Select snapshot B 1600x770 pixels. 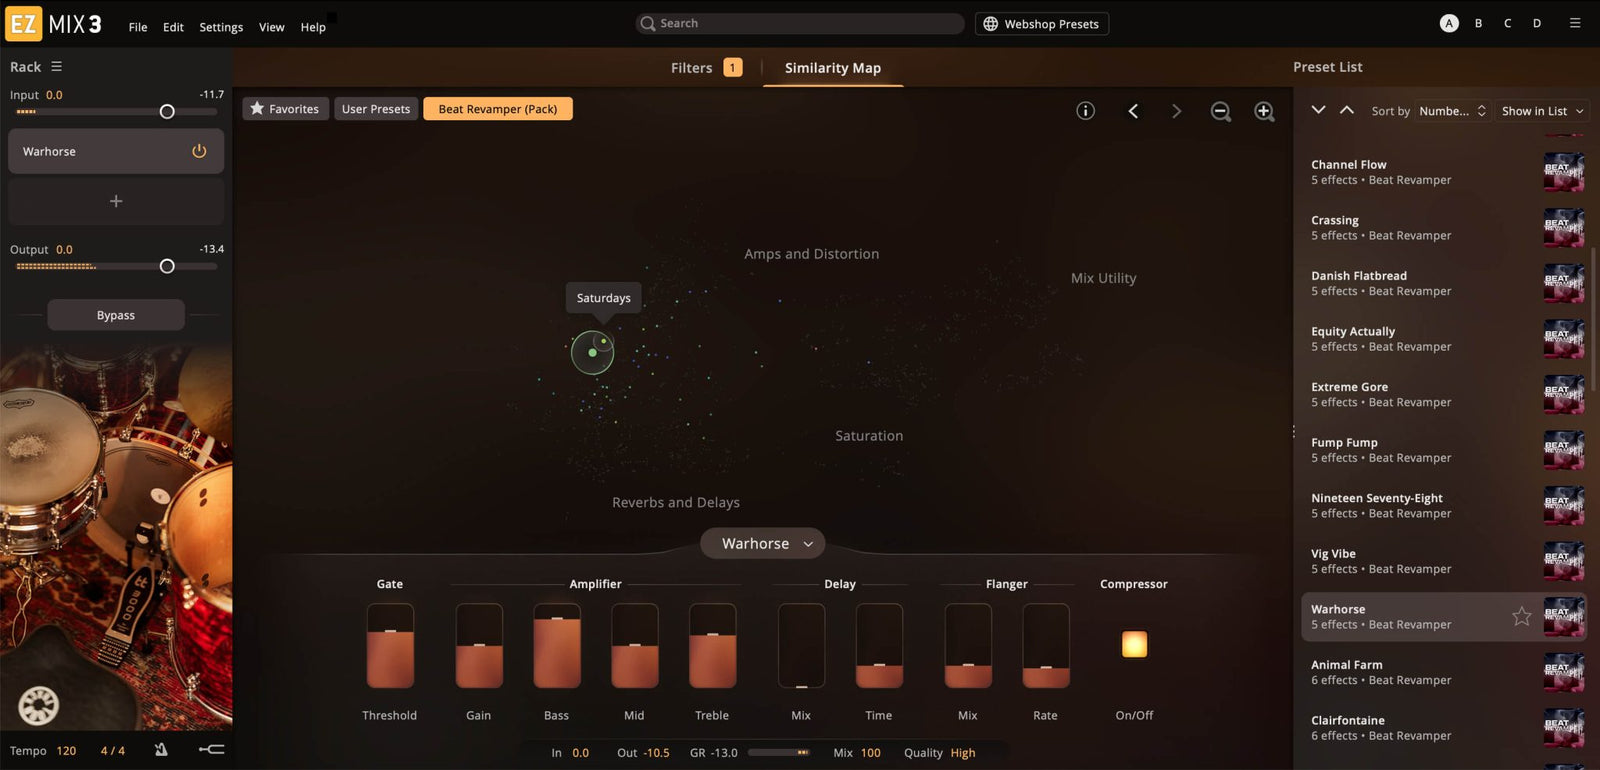(x=1478, y=23)
